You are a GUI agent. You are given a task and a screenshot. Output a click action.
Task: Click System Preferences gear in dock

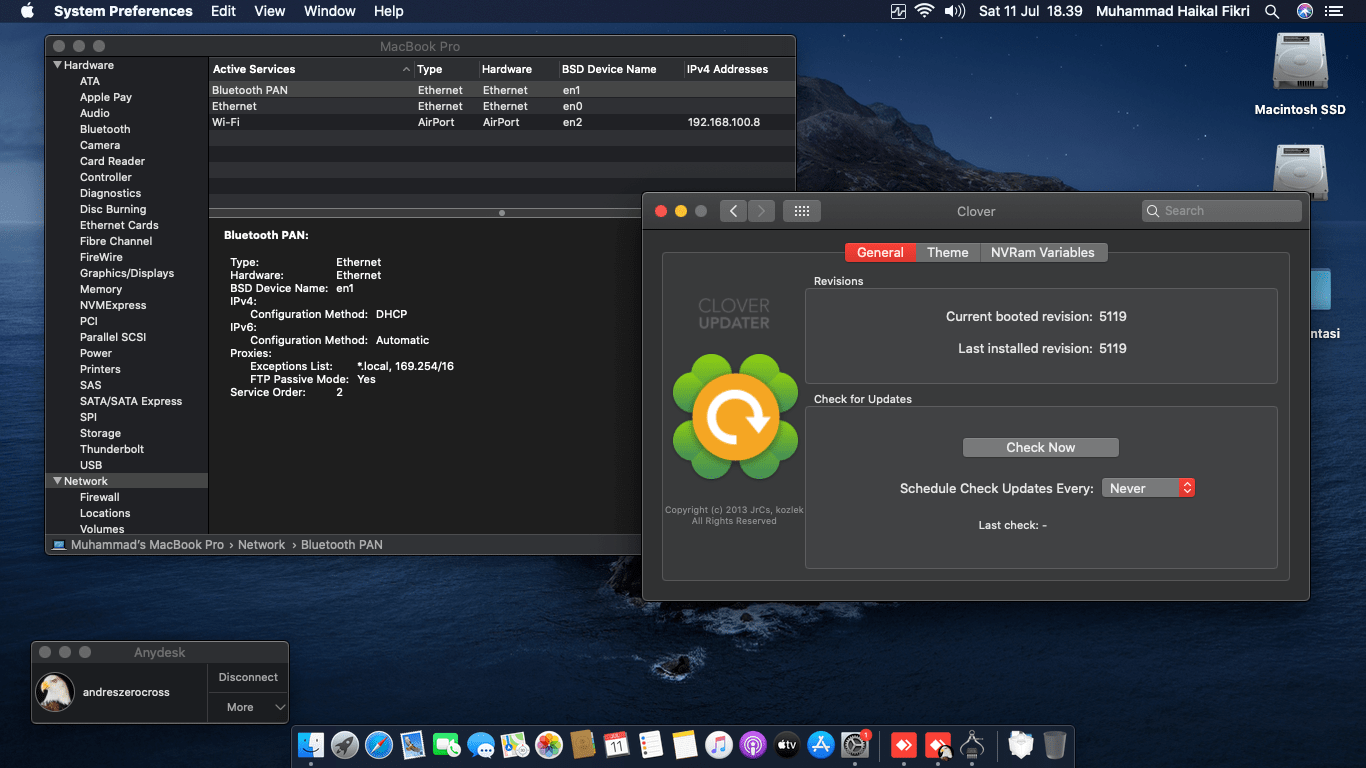coord(855,744)
